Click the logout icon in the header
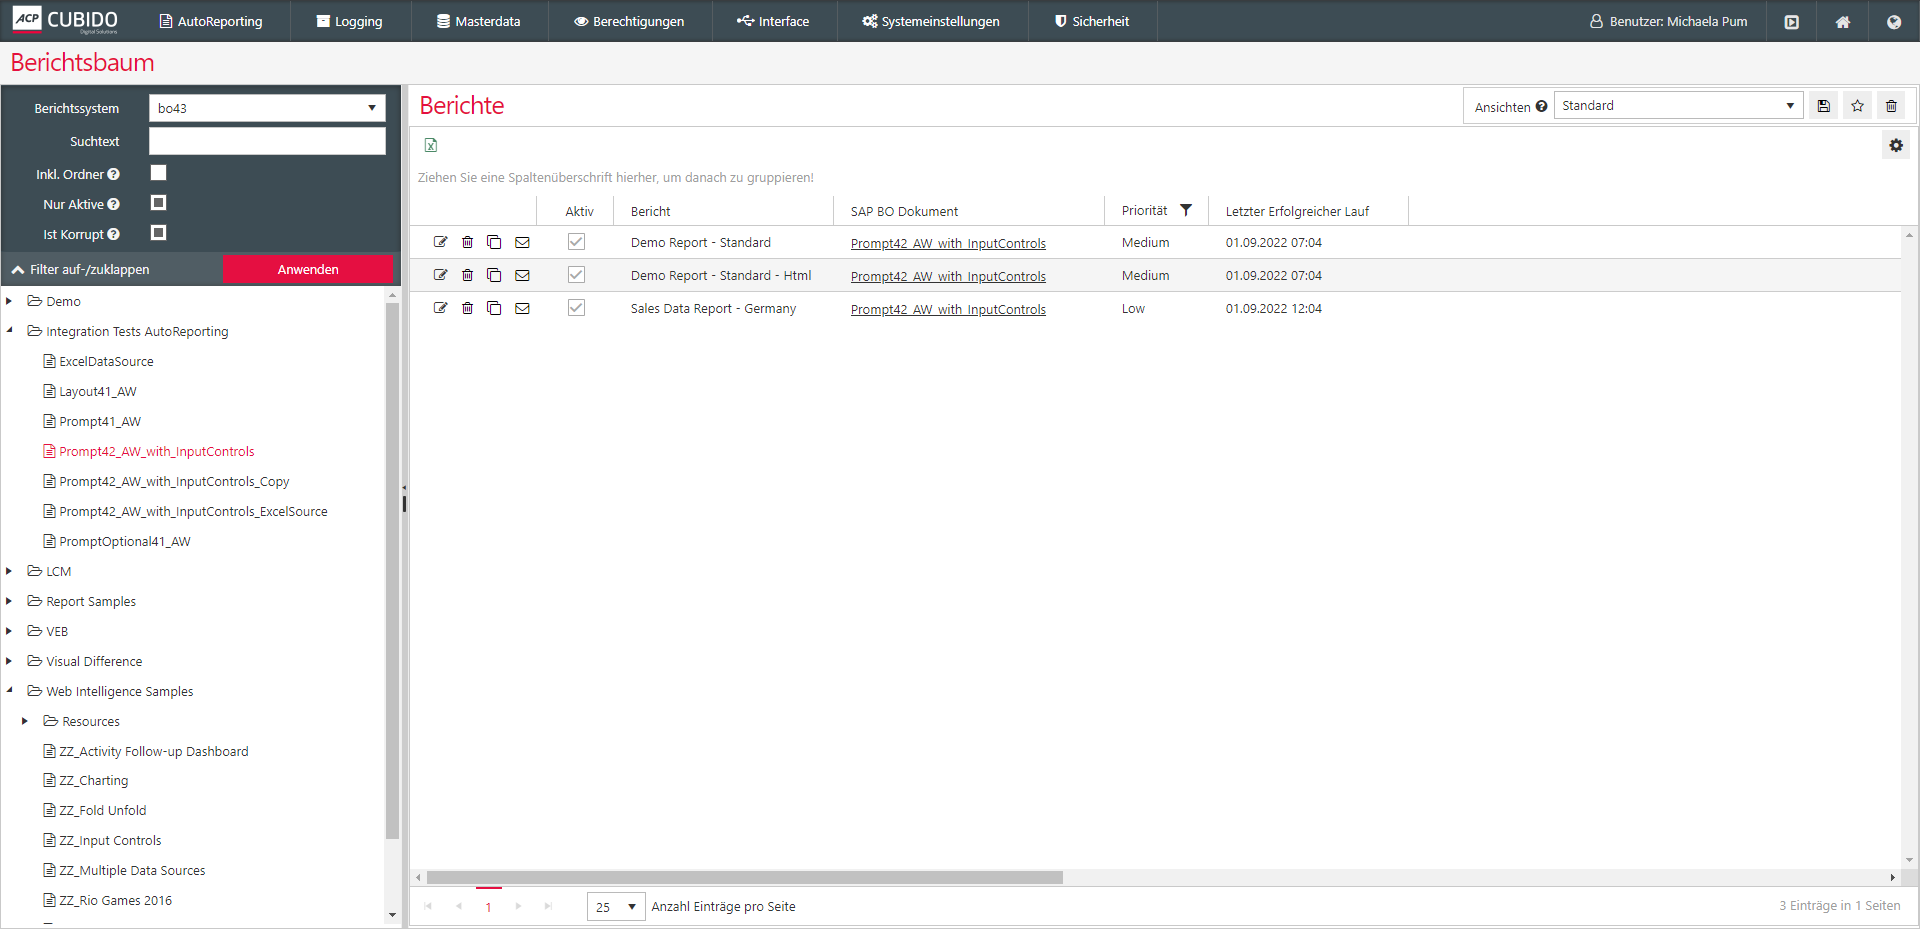The height and width of the screenshot is (929, 1920). tap(1792, 21)
